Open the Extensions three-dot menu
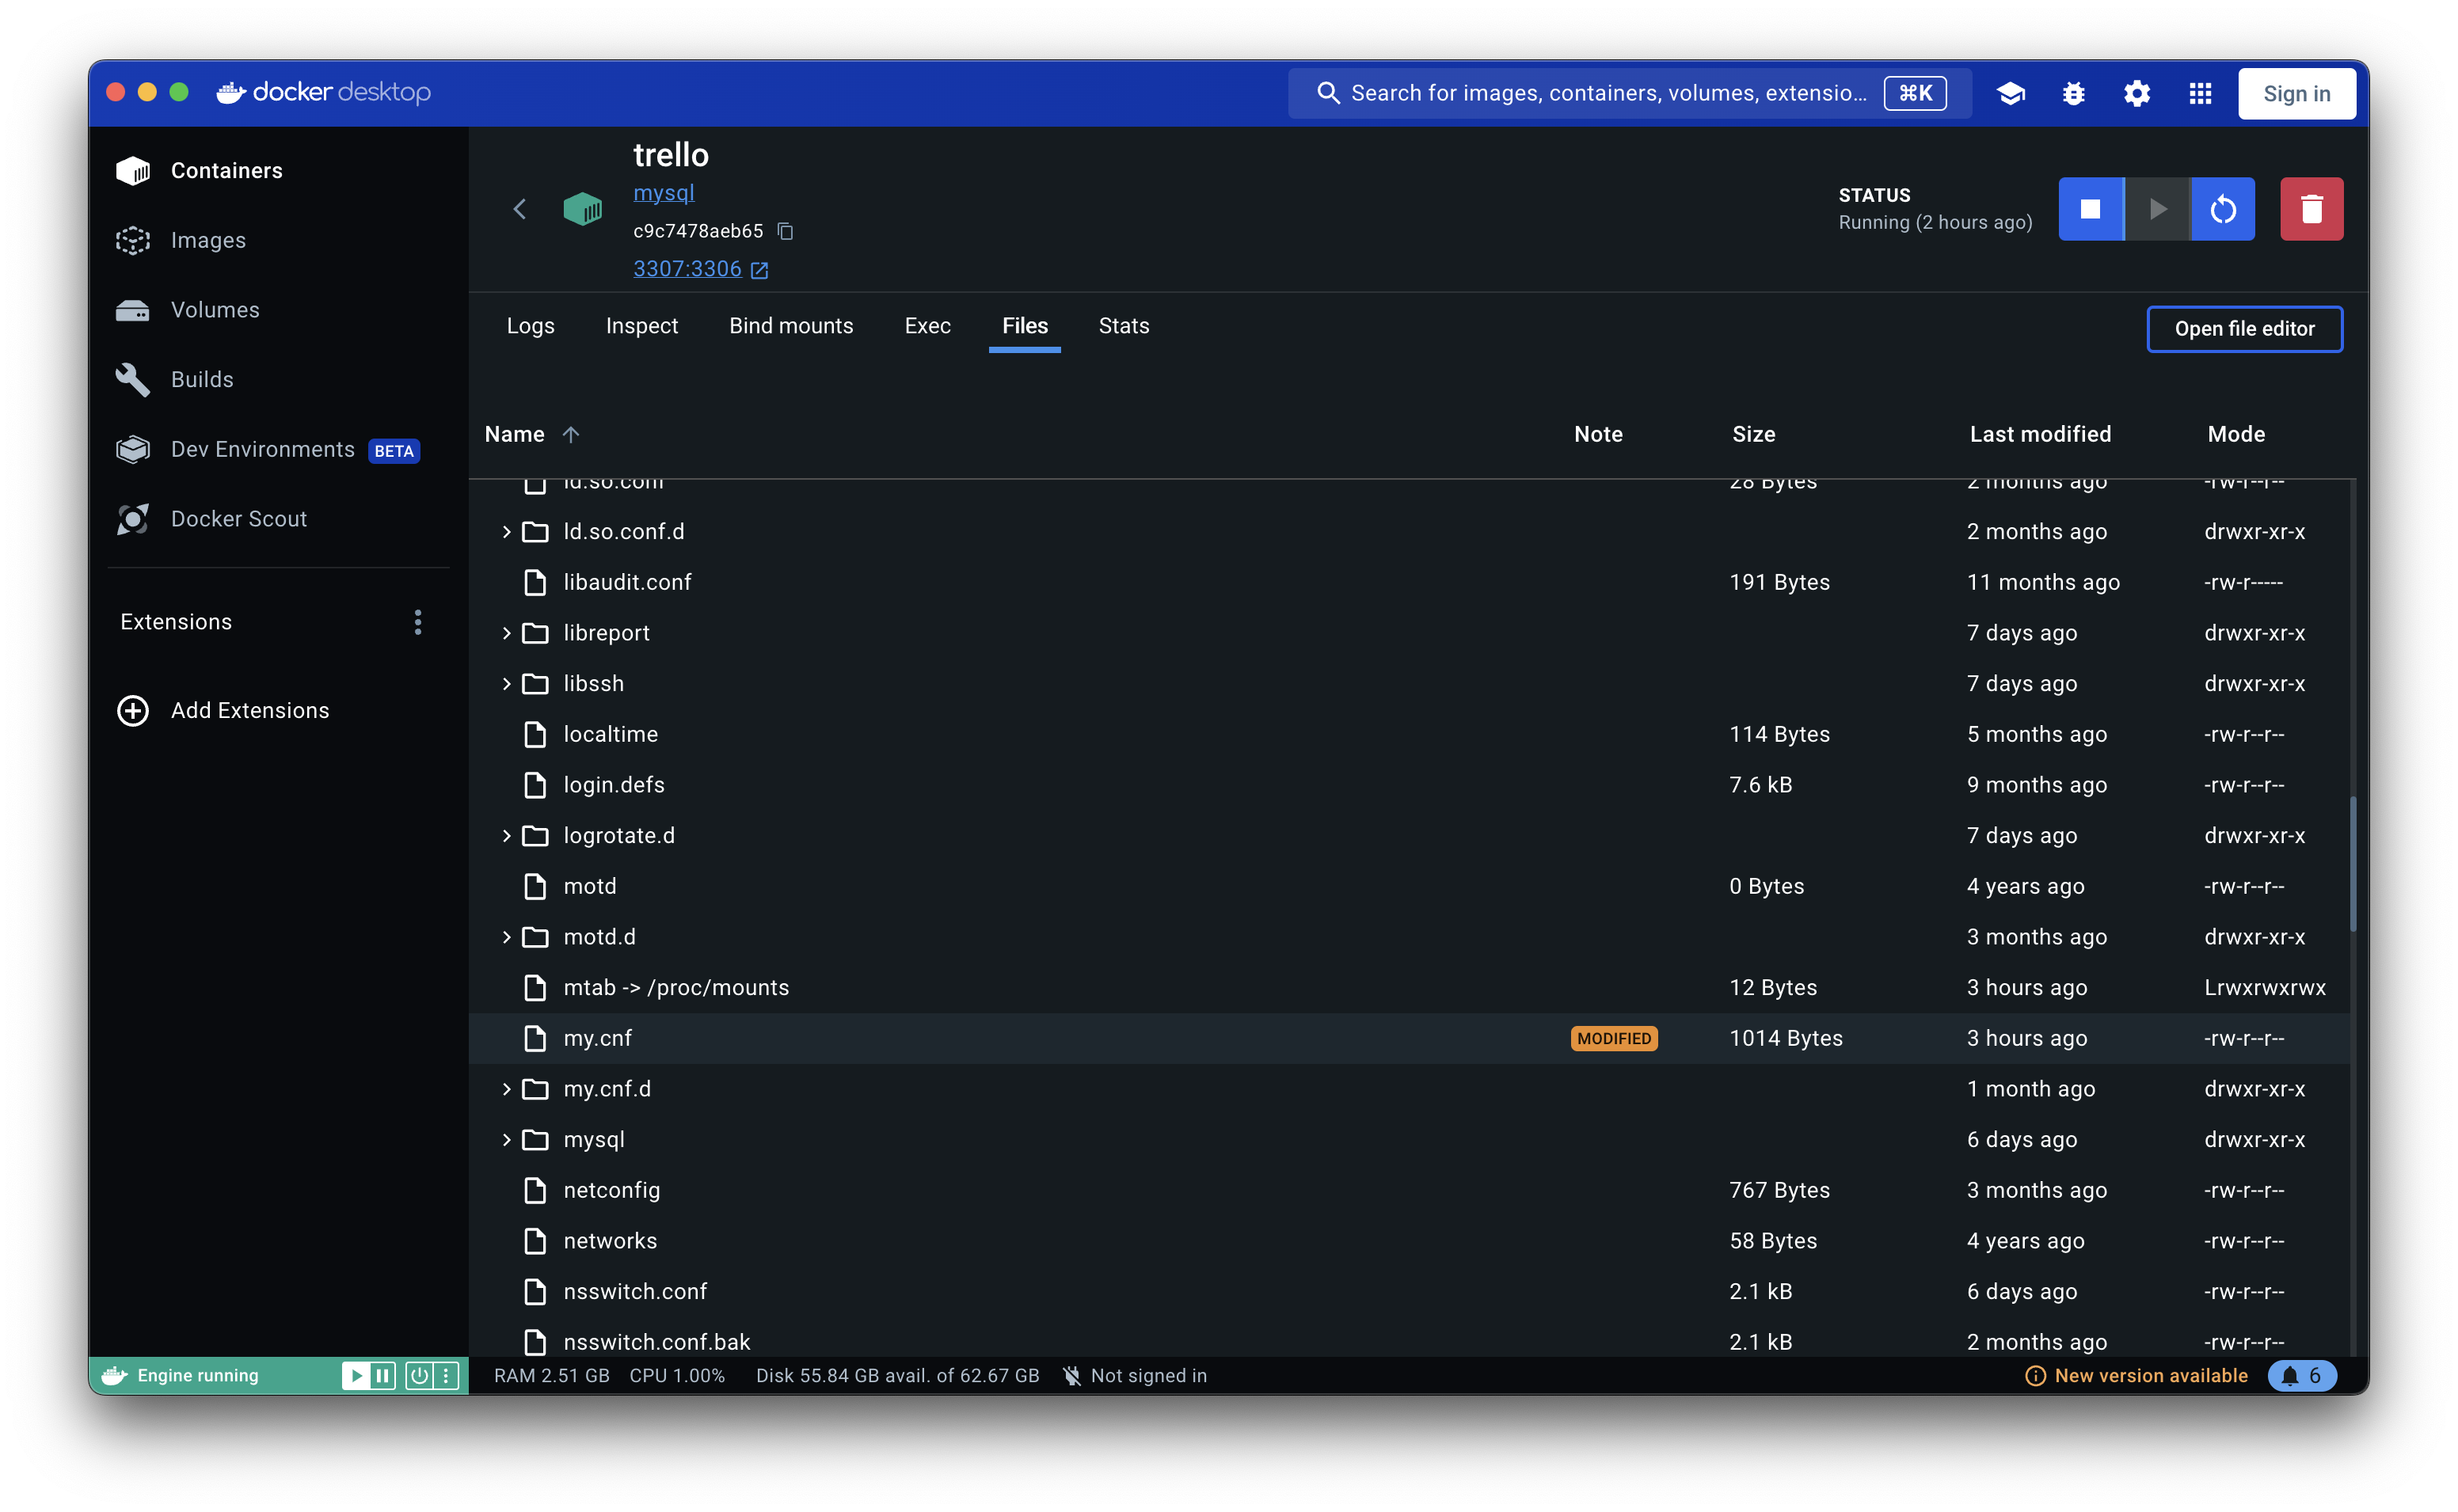The image size is (2458, 1512). (x=418, y=622)
